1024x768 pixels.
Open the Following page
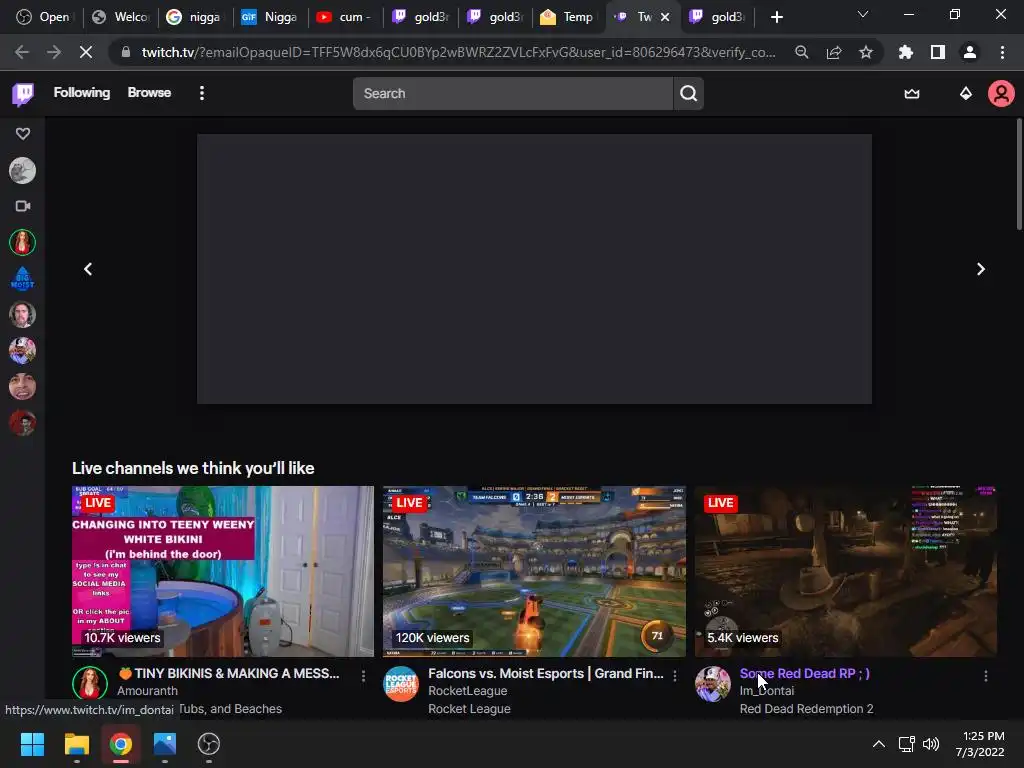pos(82,93)
